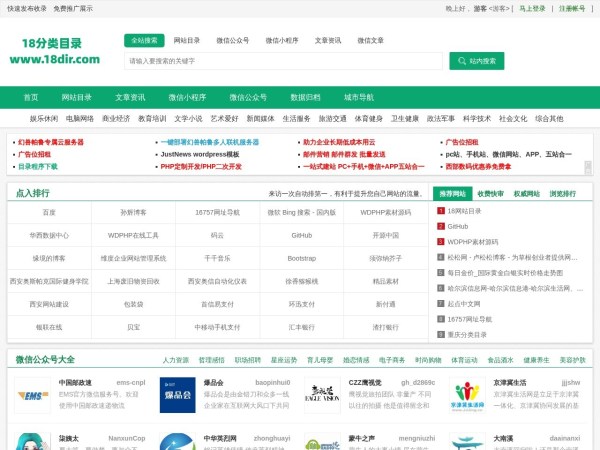Open 千千音乐 grid cell
This screenshot has width=600, height=450.
point(217,258)
